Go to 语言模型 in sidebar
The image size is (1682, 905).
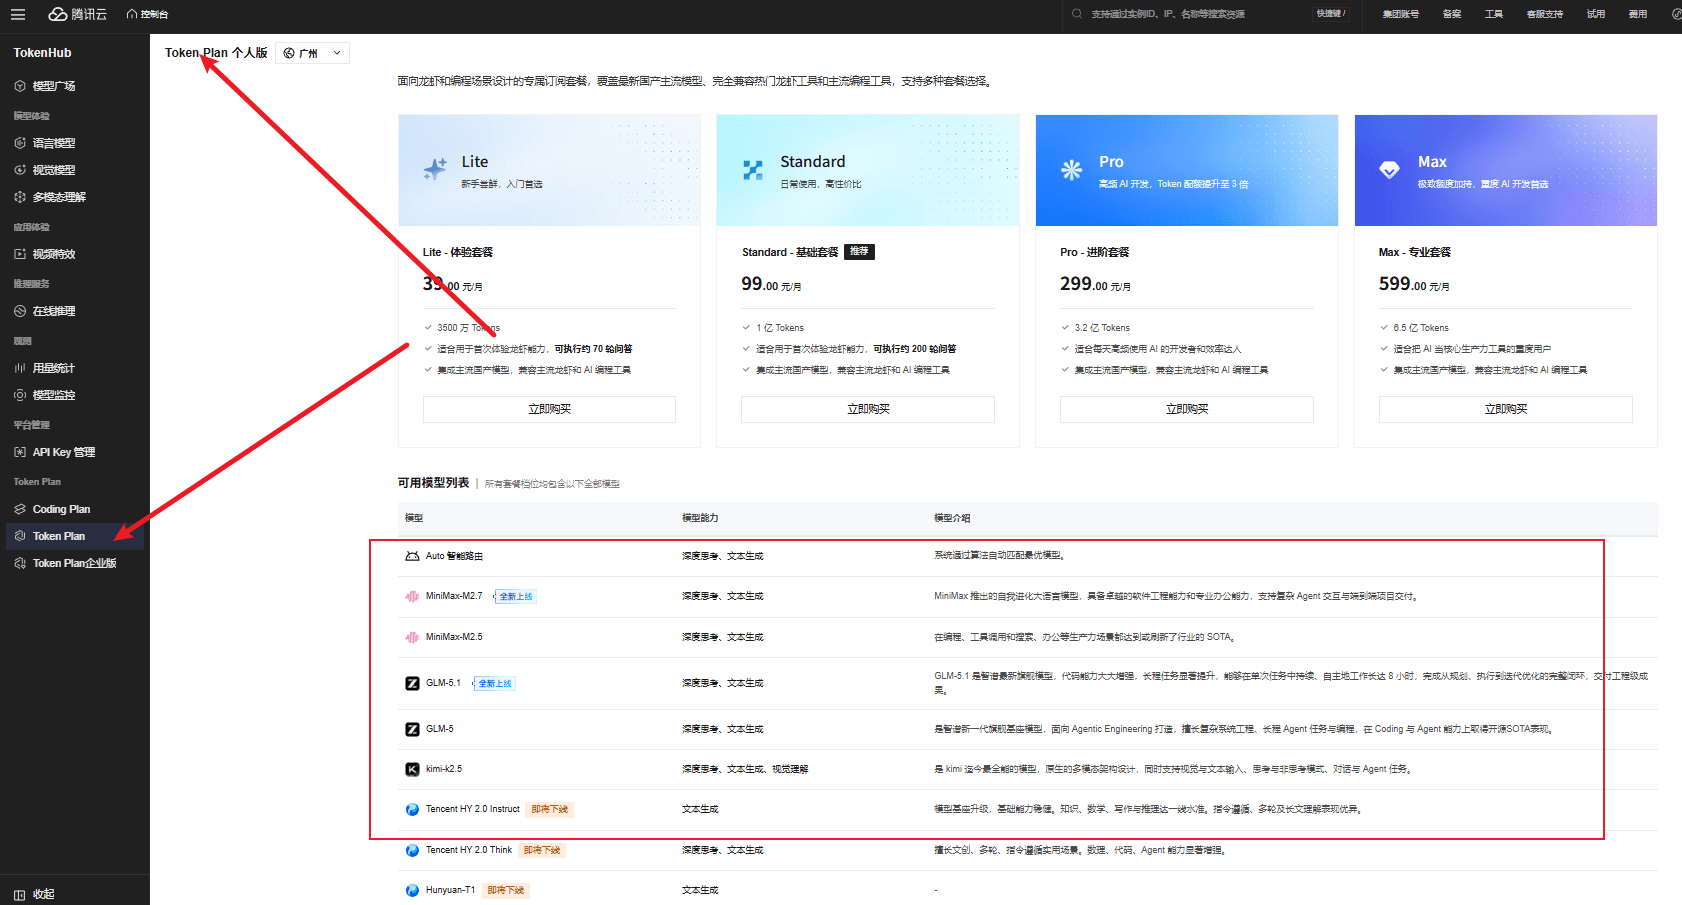[x=54, y=143]
